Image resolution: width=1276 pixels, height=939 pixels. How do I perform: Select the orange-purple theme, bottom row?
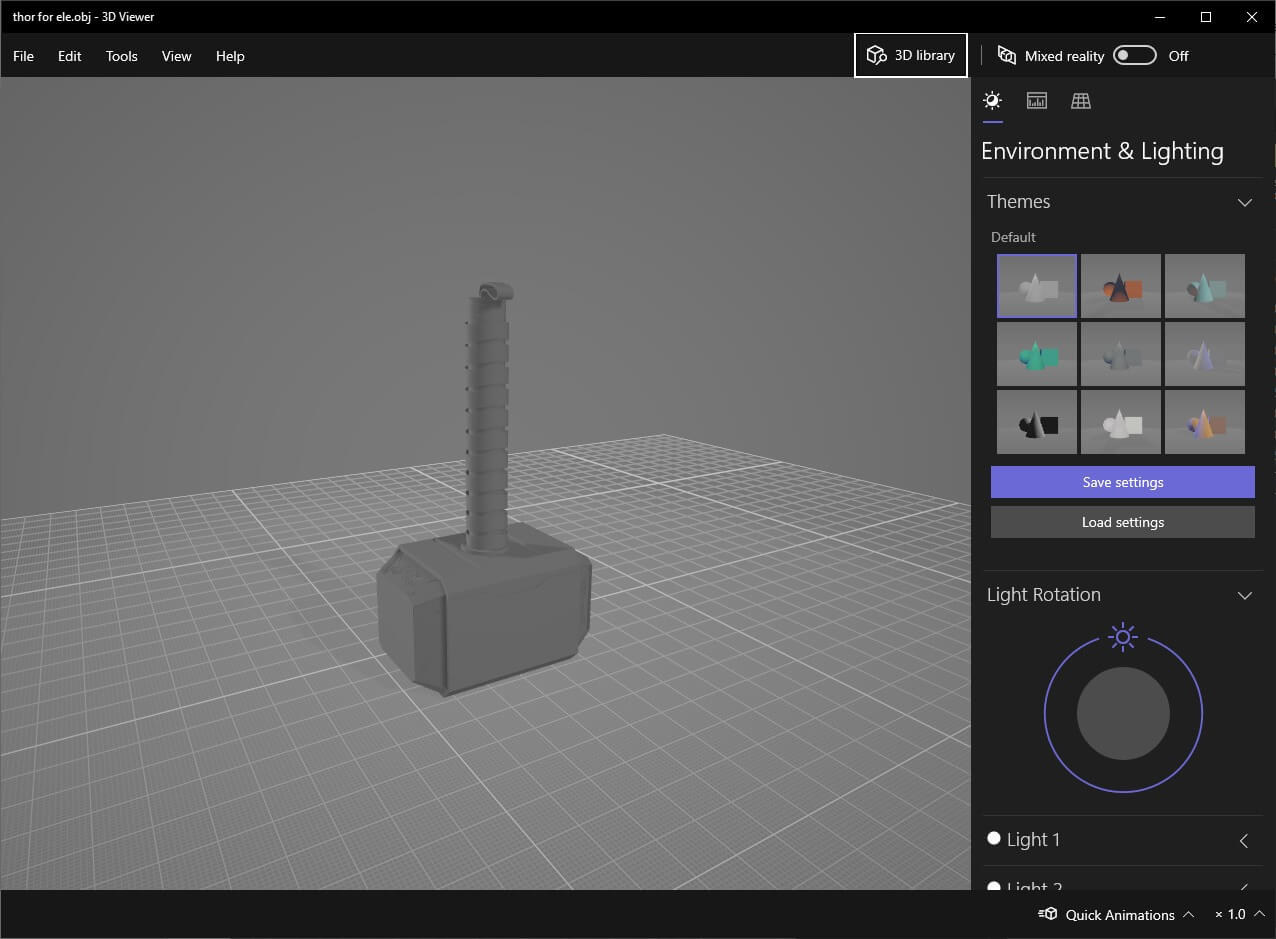pos(1205,422)
